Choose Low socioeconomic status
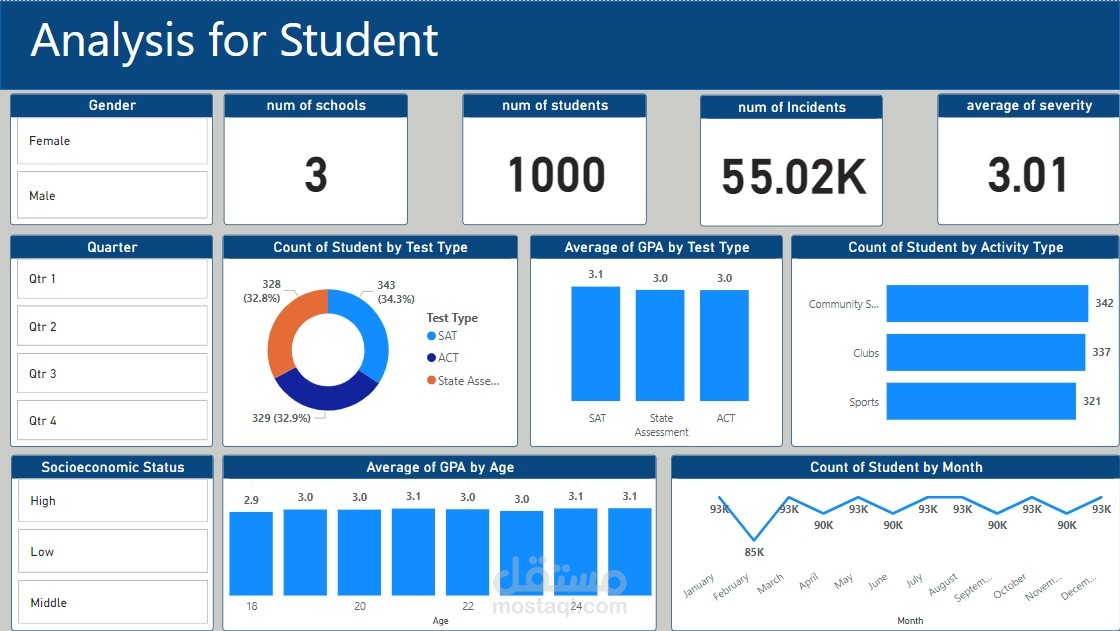This screenshot has width=1120, height=631. click(112, 551)
